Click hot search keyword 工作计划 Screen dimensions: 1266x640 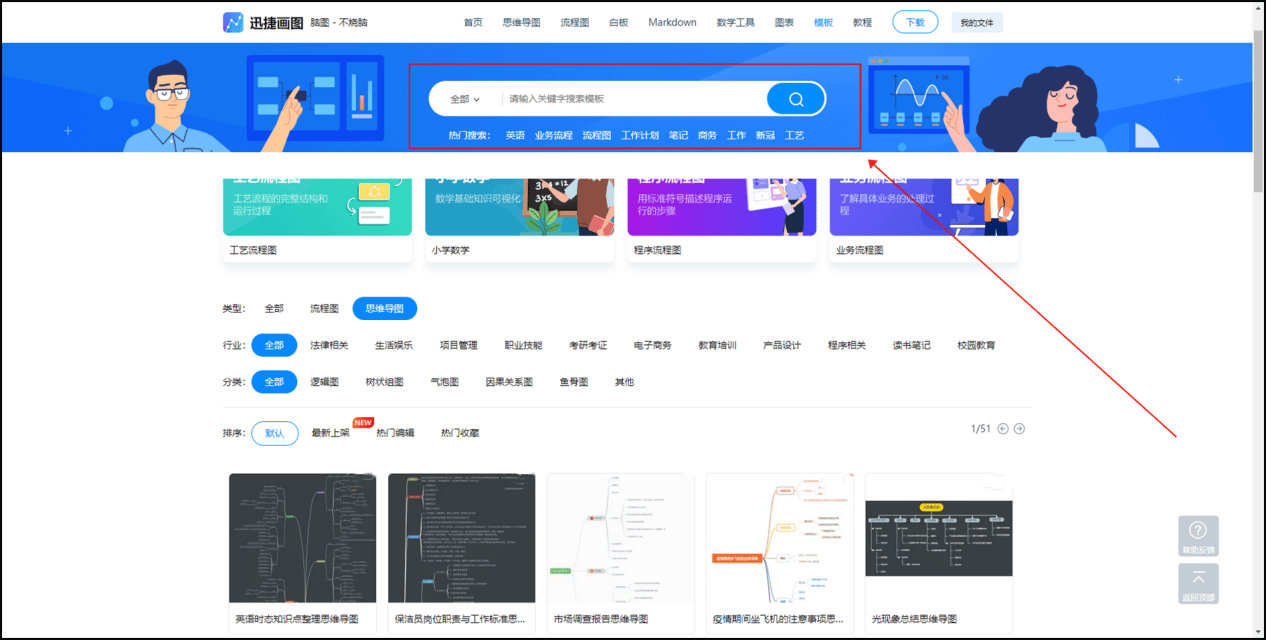point(640,134)
